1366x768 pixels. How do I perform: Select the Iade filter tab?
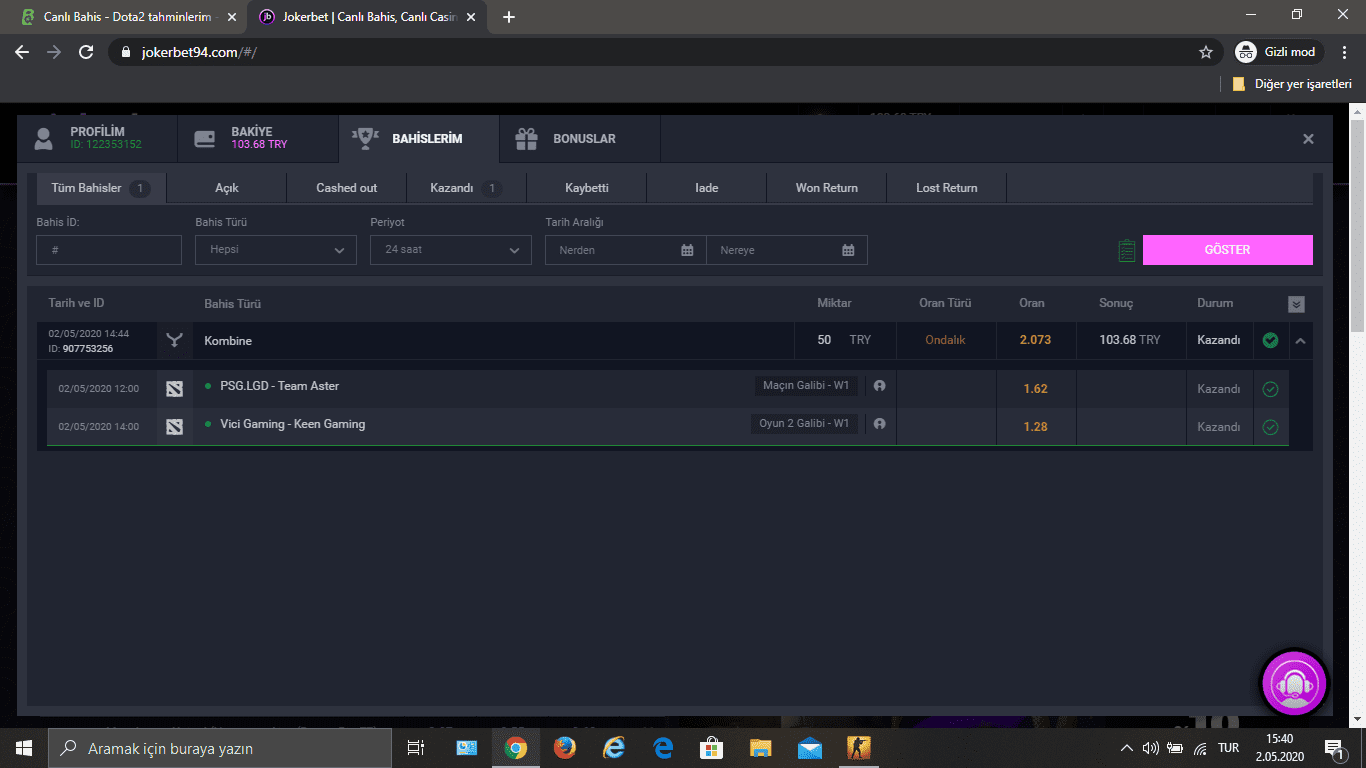pos(707,188)
